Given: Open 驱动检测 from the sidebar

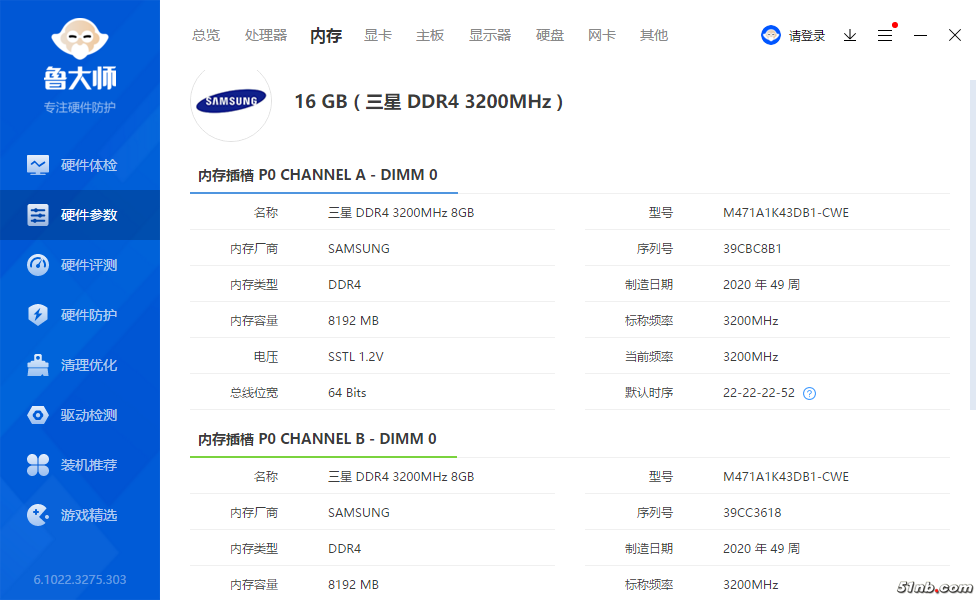Looking at the screenshot, I should 80,415.
